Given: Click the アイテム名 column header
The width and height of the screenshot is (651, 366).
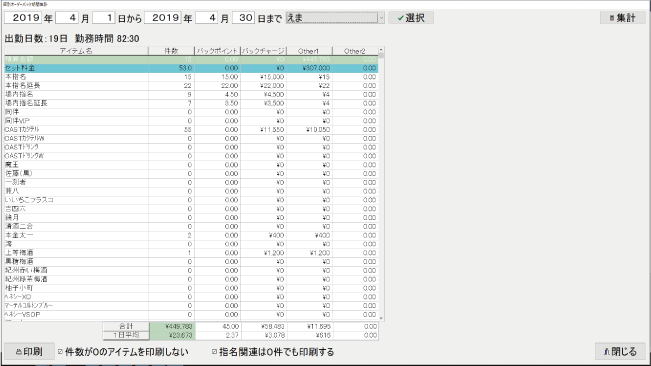Looking at the screenshot, I should tap(76, 51).
